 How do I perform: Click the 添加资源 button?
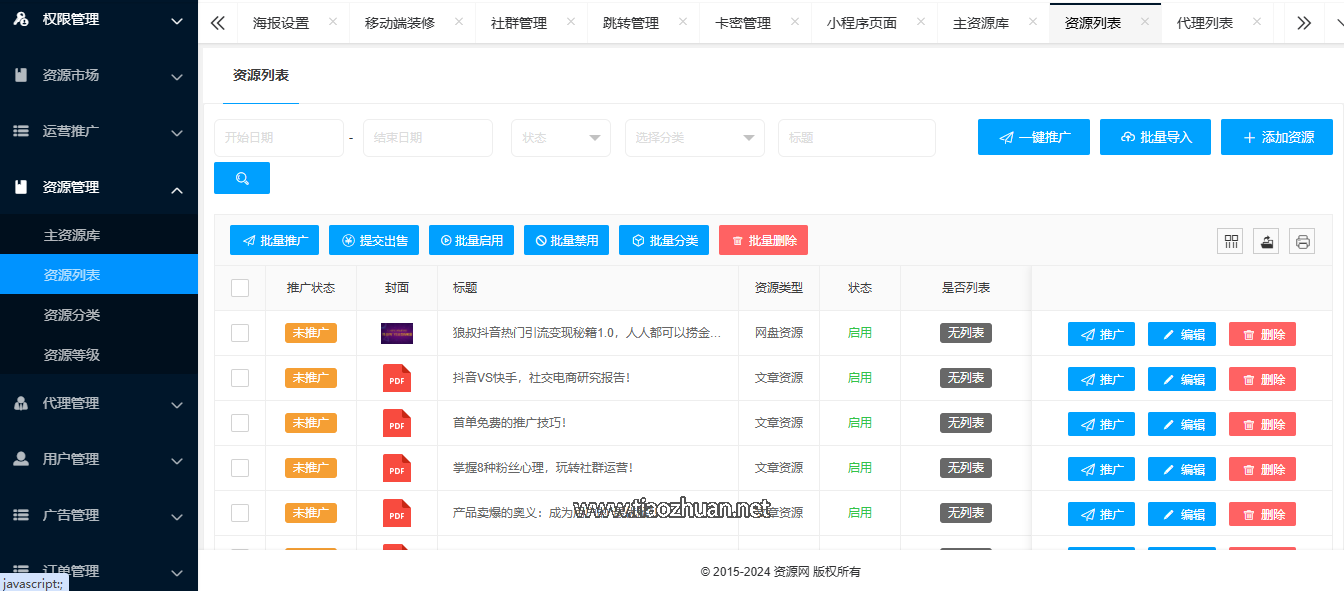[x=1276, y=137]
